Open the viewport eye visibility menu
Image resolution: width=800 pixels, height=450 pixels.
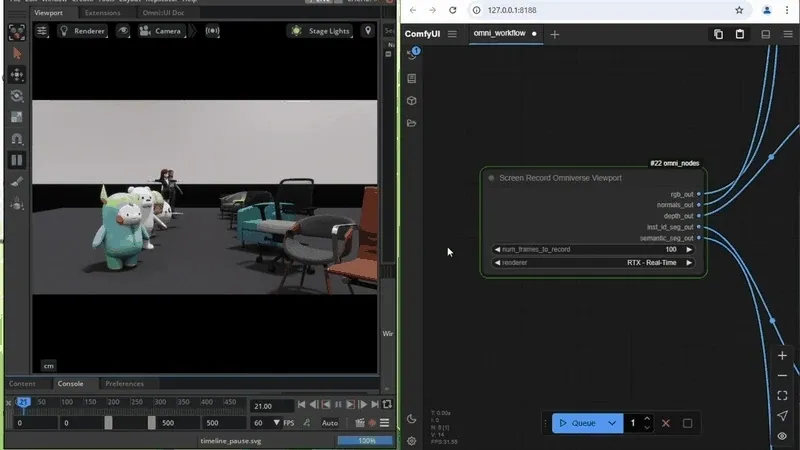tap(123, 31)
